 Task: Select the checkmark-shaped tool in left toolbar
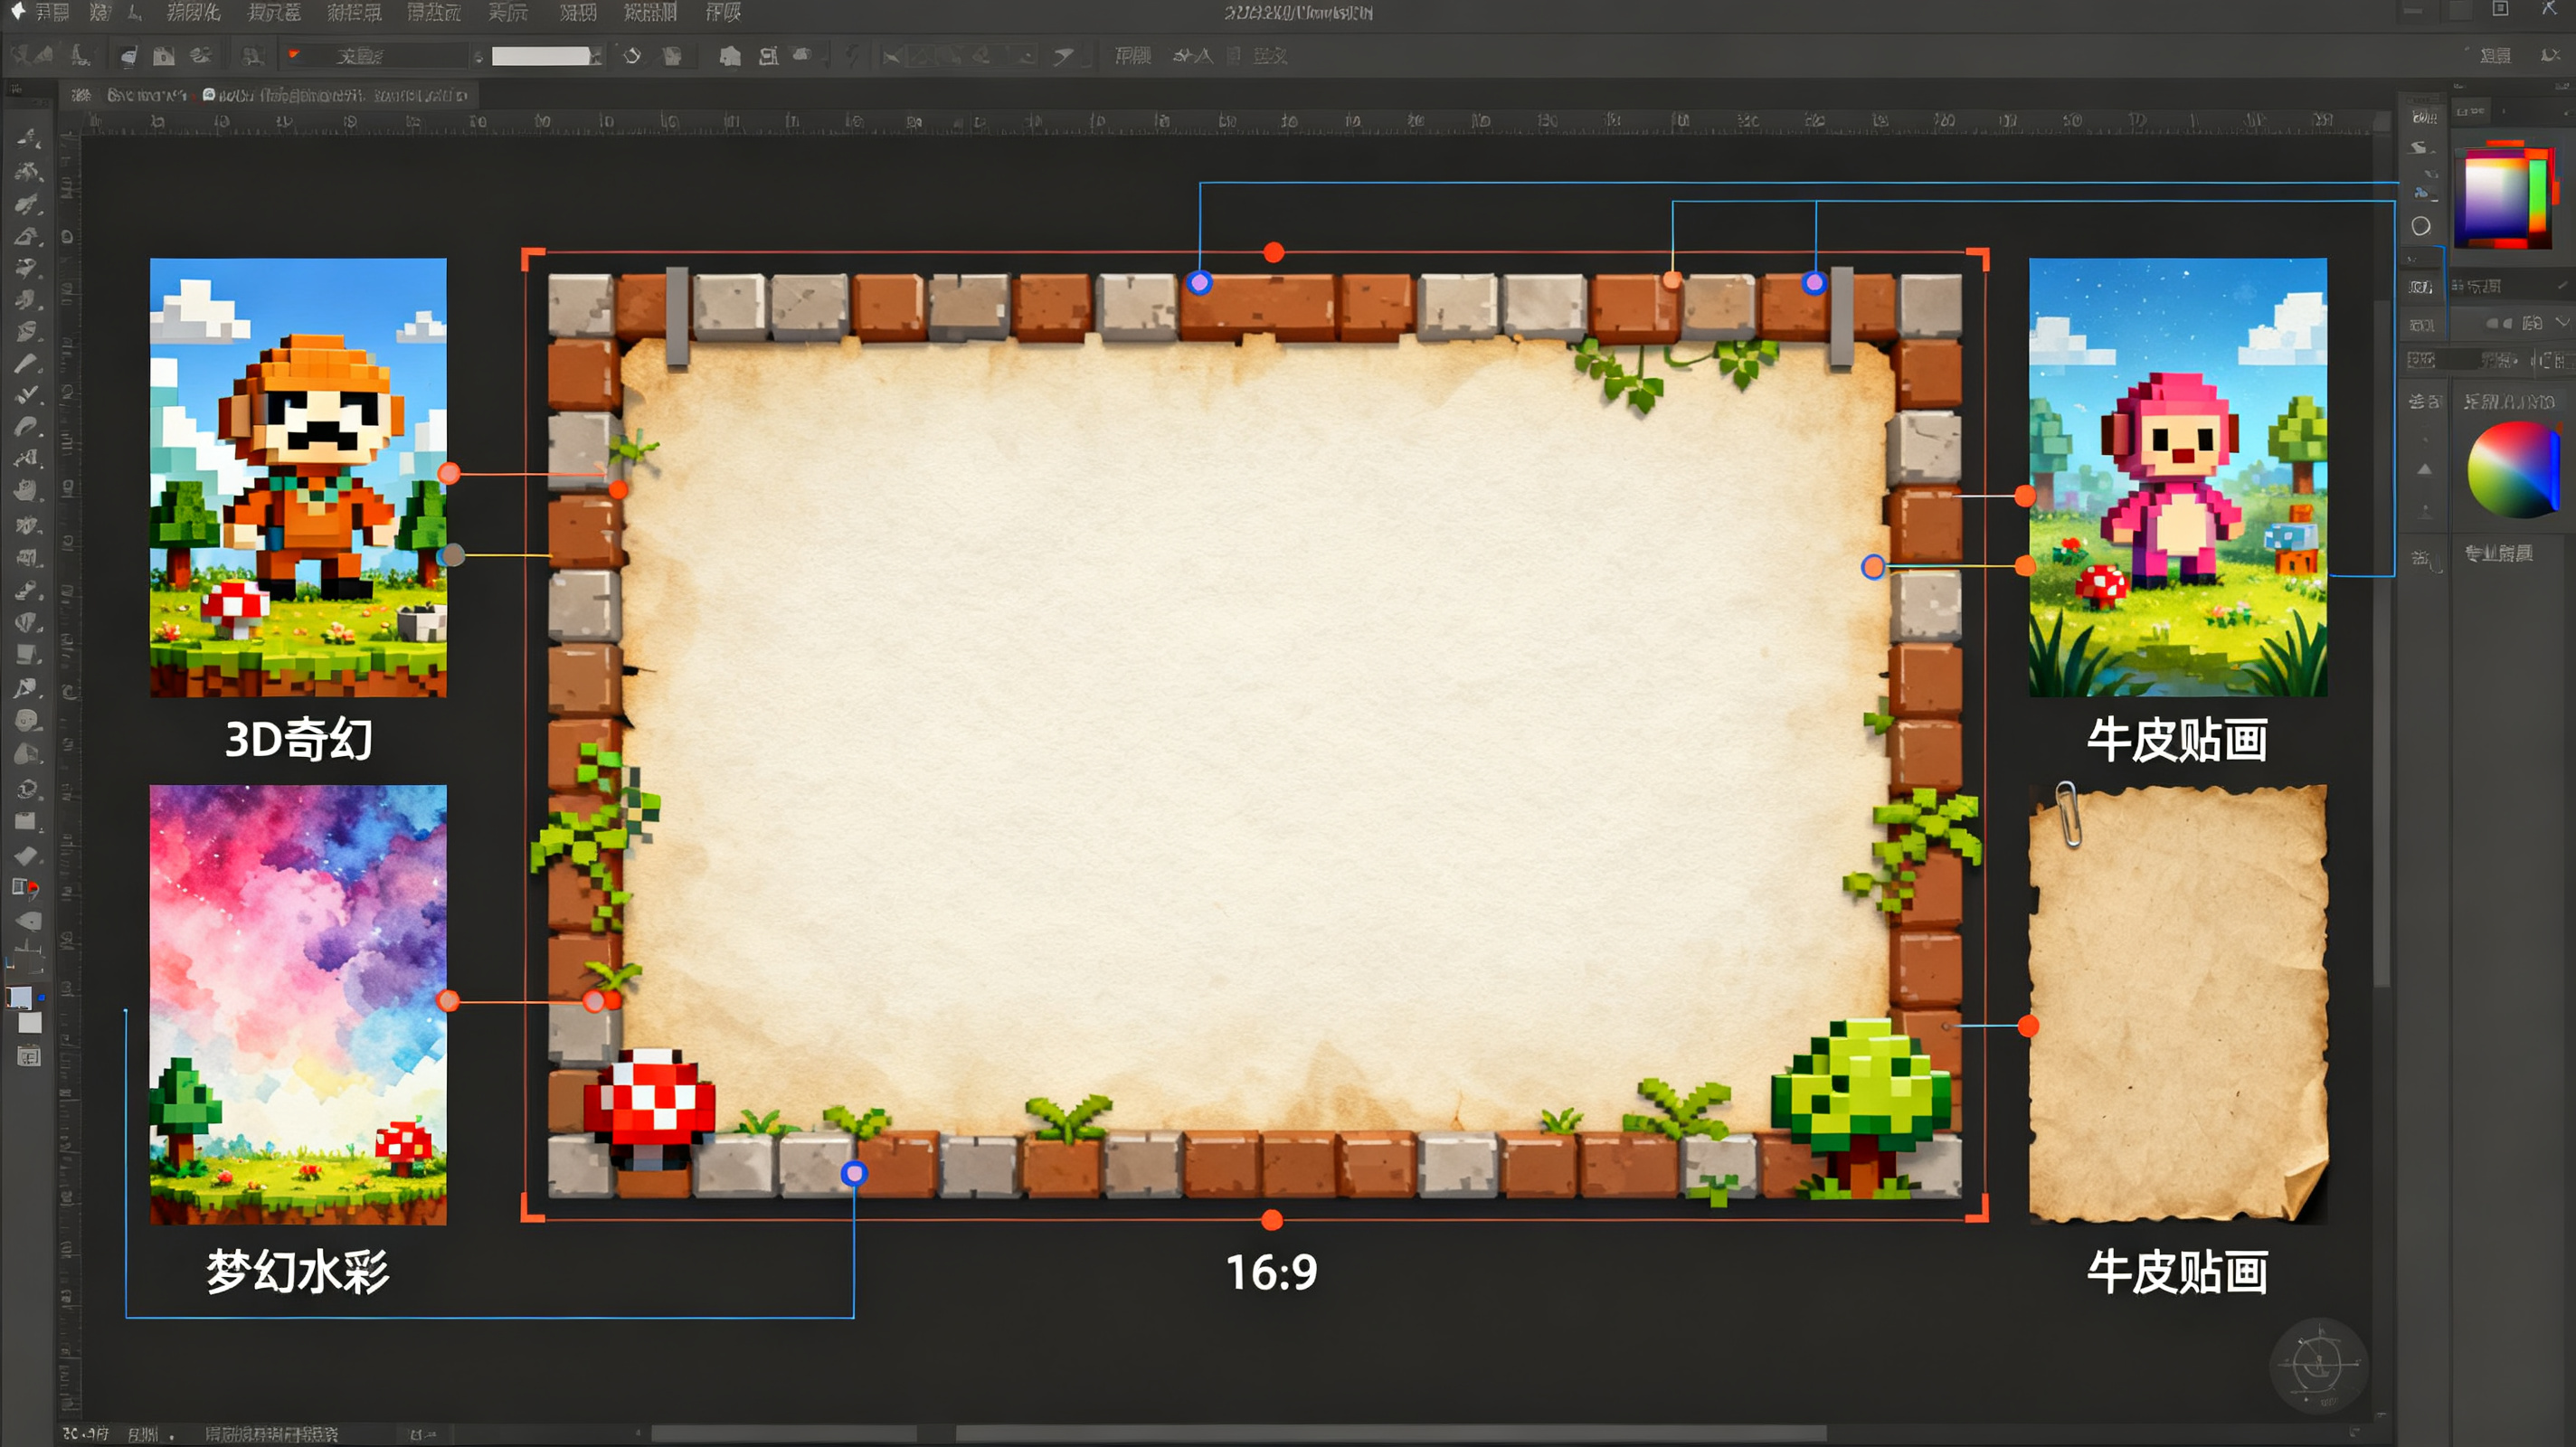point(26,395)
